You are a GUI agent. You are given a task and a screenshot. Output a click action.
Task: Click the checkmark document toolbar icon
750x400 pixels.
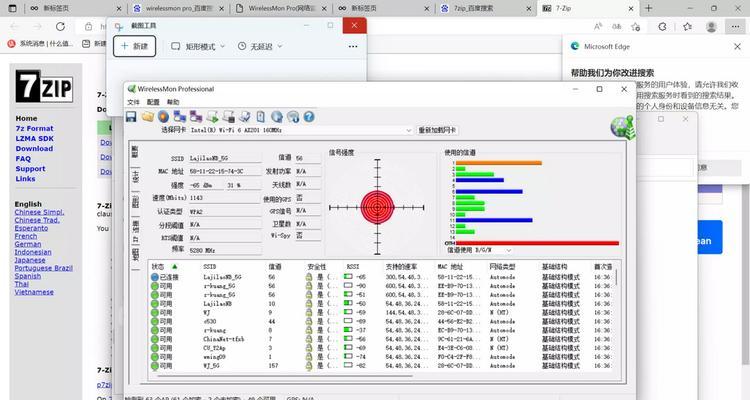245,117
